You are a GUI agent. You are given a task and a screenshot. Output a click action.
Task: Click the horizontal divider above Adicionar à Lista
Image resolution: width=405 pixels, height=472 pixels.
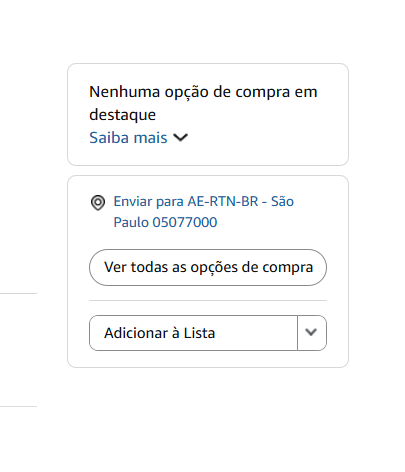coord(208,300)
